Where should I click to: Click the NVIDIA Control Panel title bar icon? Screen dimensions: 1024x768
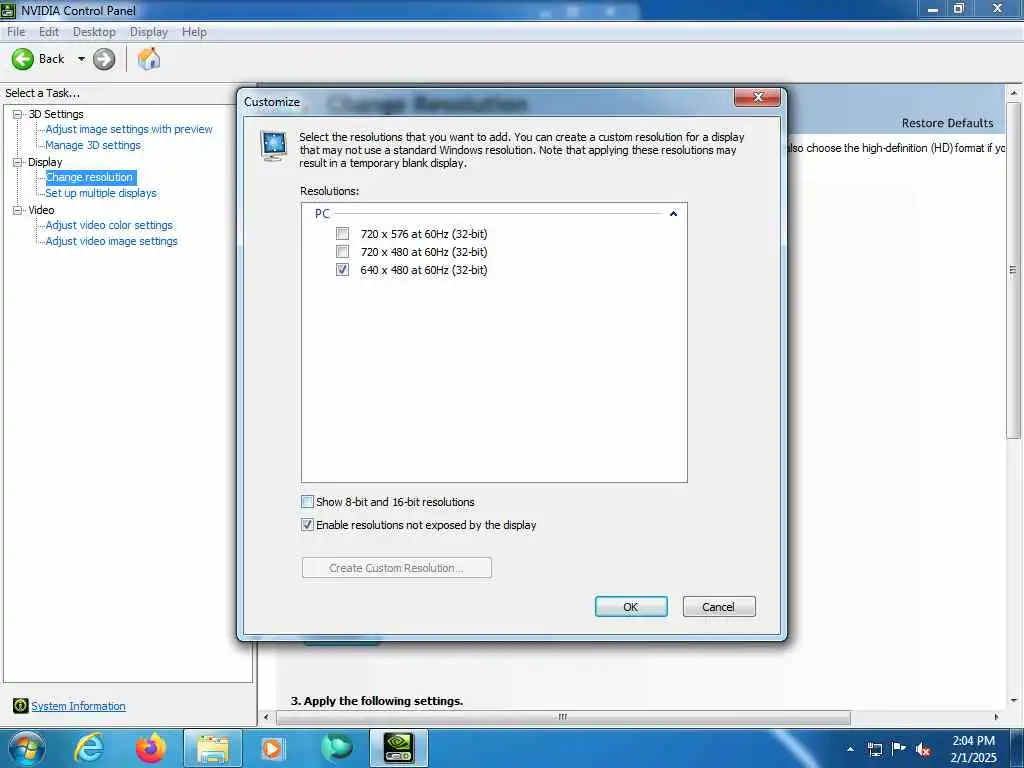click(8, 10)
